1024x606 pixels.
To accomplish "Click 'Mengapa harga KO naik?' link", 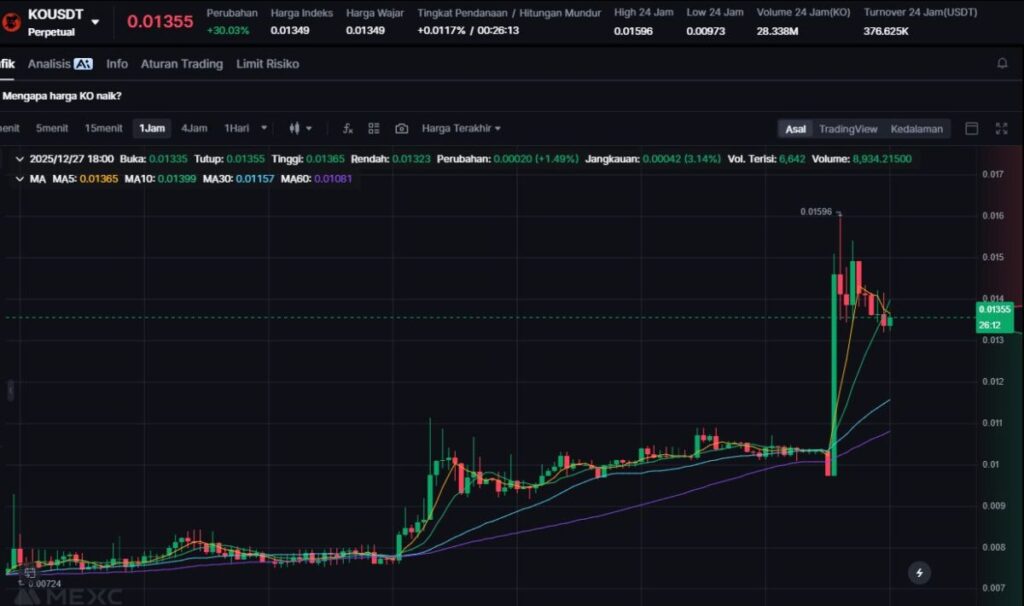I will 62,96.
